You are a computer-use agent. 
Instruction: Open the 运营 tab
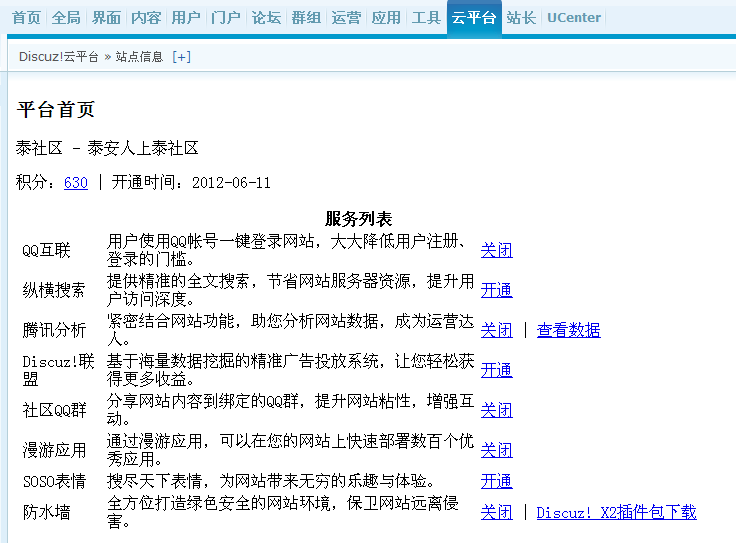click(346, 18)
